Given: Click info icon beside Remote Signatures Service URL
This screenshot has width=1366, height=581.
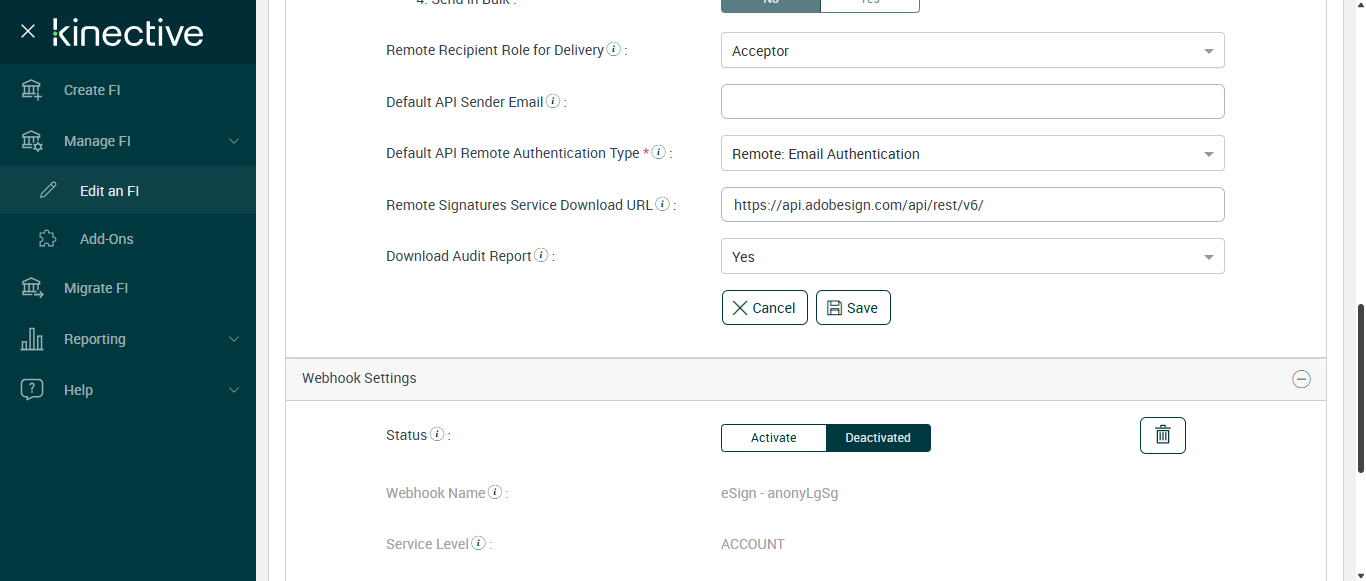Looking at the screenshot, I should click(x=662, y=204).
